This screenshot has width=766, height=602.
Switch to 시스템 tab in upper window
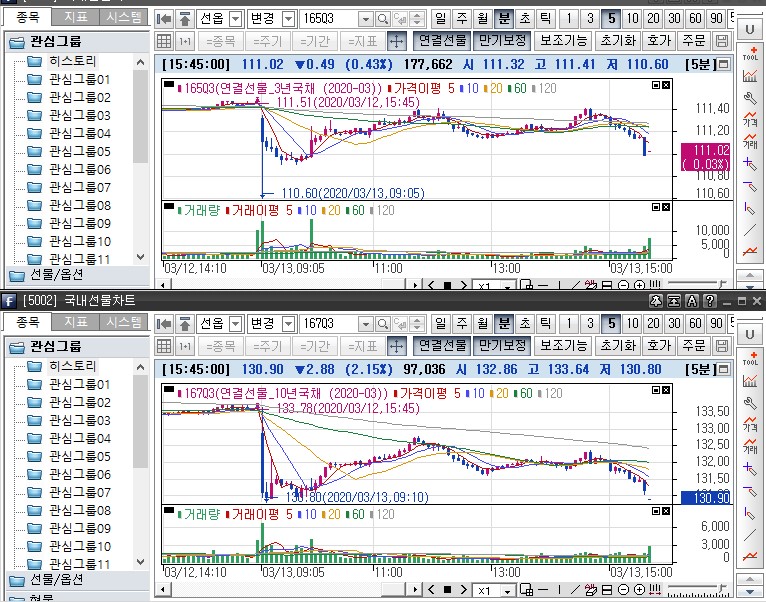click(124, 17)
